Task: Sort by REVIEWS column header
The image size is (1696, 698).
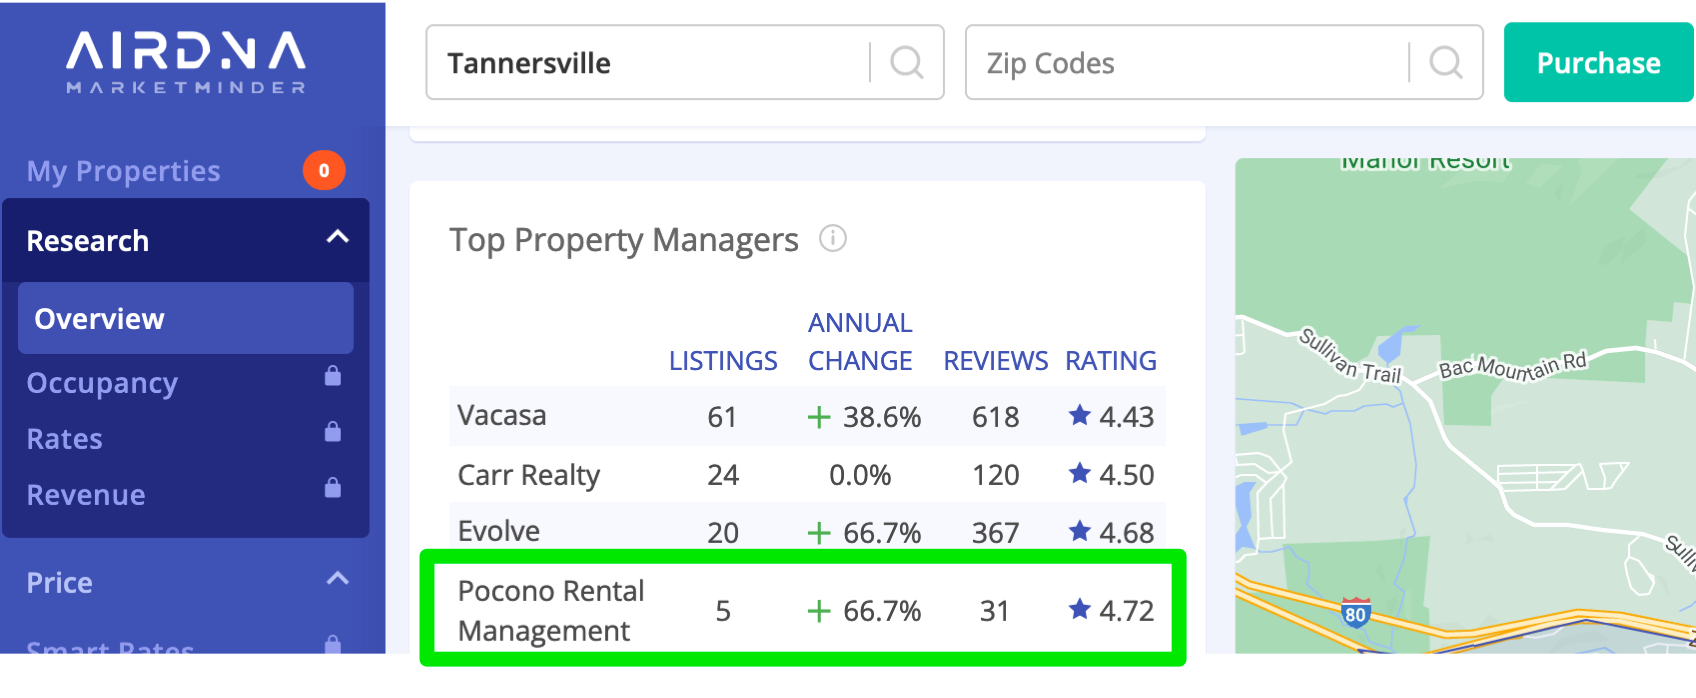Action: pyautogui.click(x=996, y=361)
